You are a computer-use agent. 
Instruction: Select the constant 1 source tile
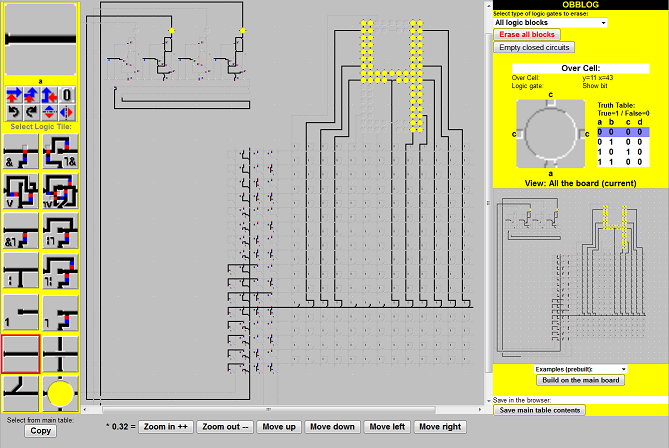[x=21, y=312]
